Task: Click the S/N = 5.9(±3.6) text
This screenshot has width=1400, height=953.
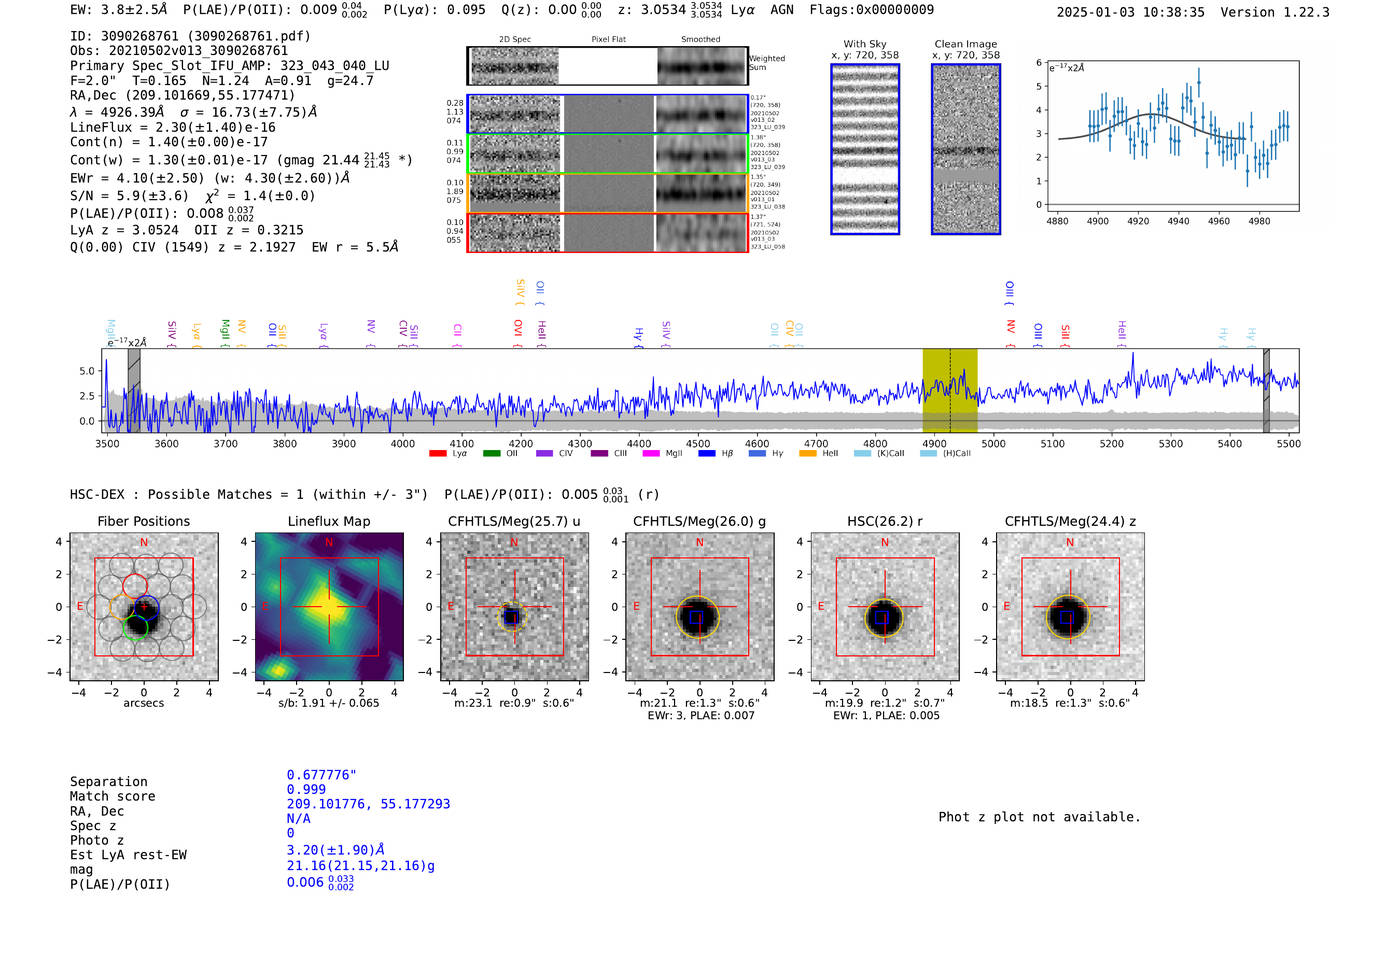Action: point(128,196)
